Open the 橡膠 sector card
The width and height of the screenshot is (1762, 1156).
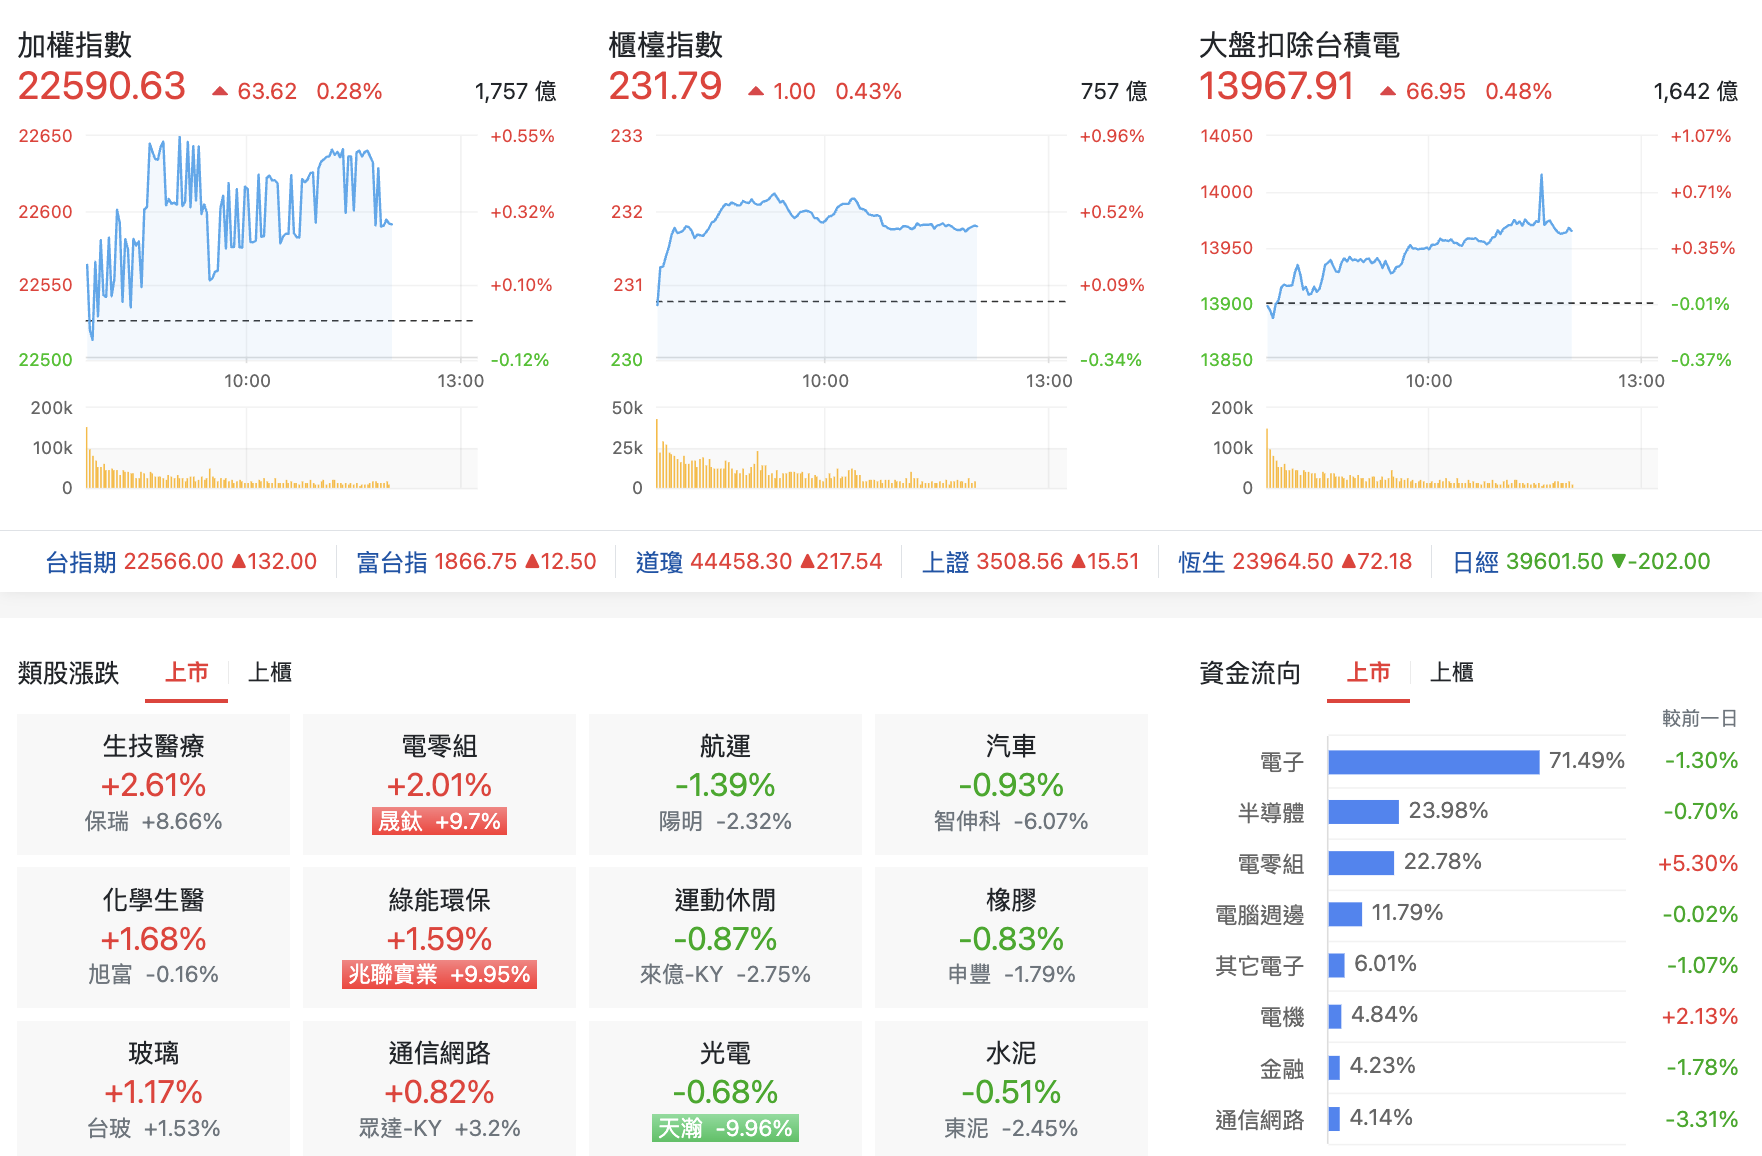(1011, 938)
